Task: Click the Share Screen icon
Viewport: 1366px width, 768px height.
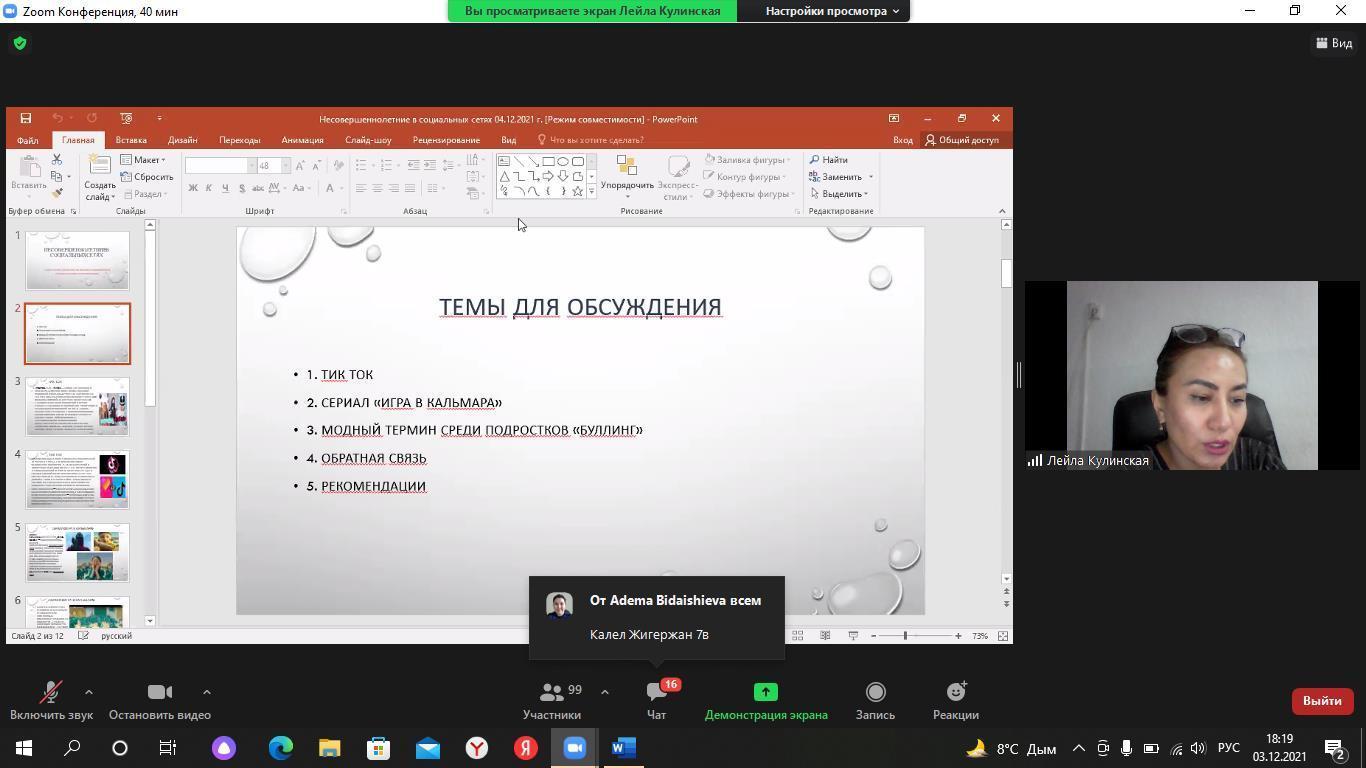Action: [x=765, y=692]
